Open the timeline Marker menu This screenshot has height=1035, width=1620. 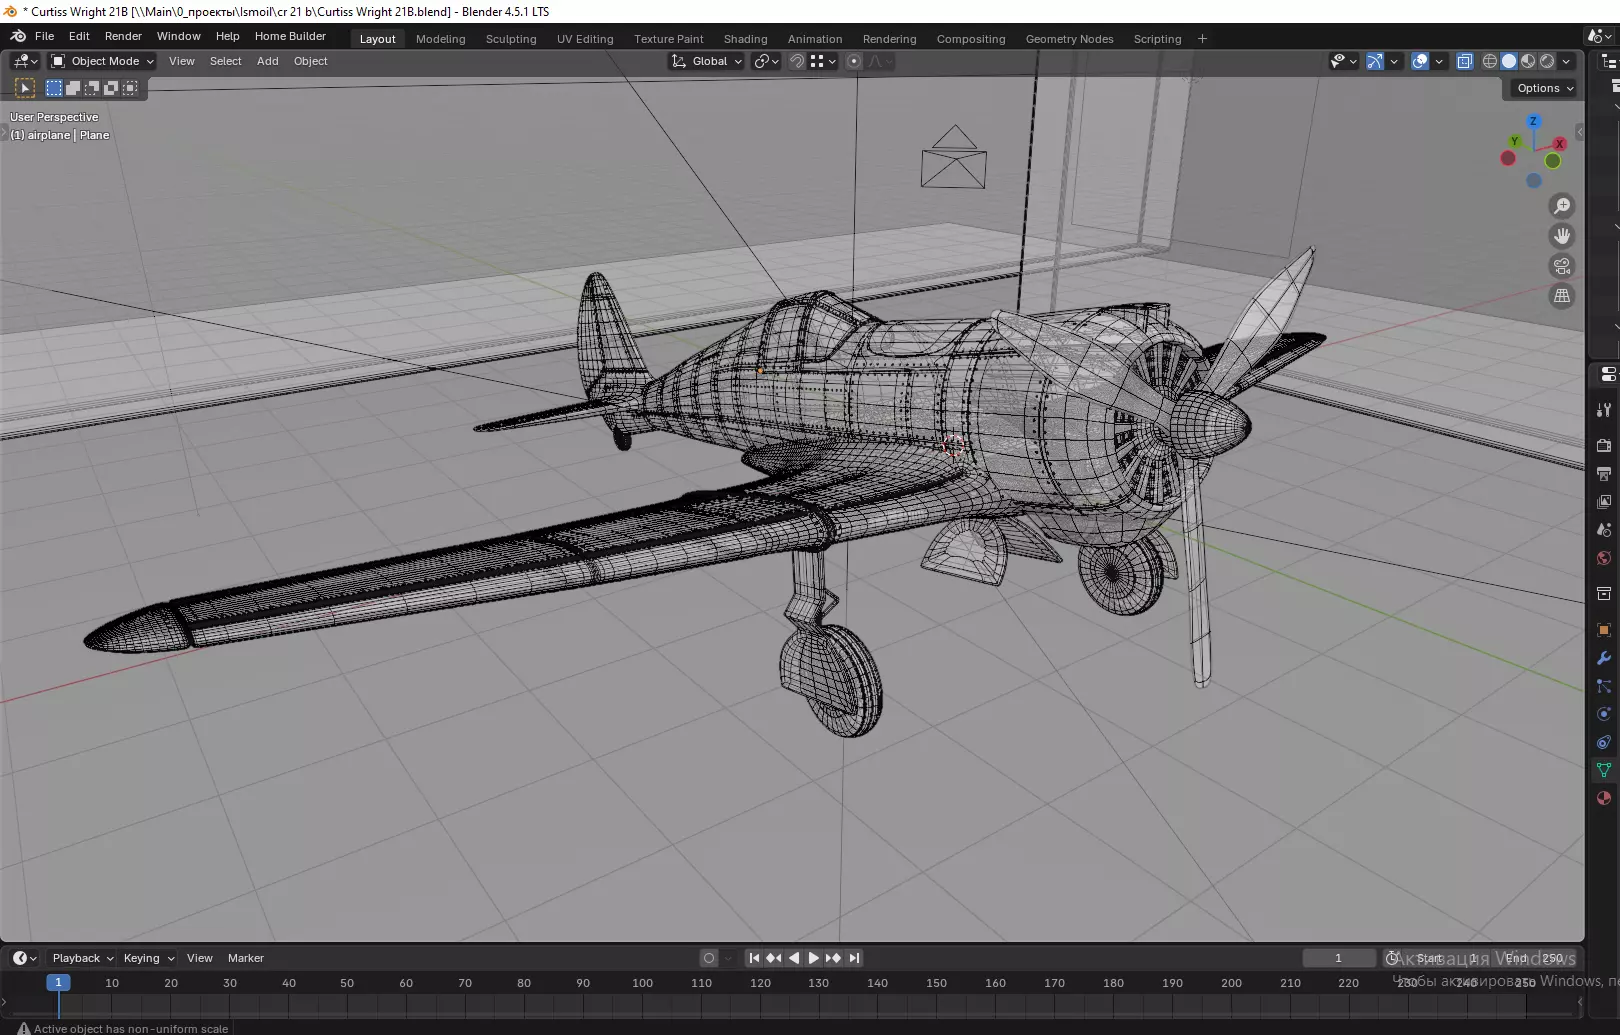246,958
